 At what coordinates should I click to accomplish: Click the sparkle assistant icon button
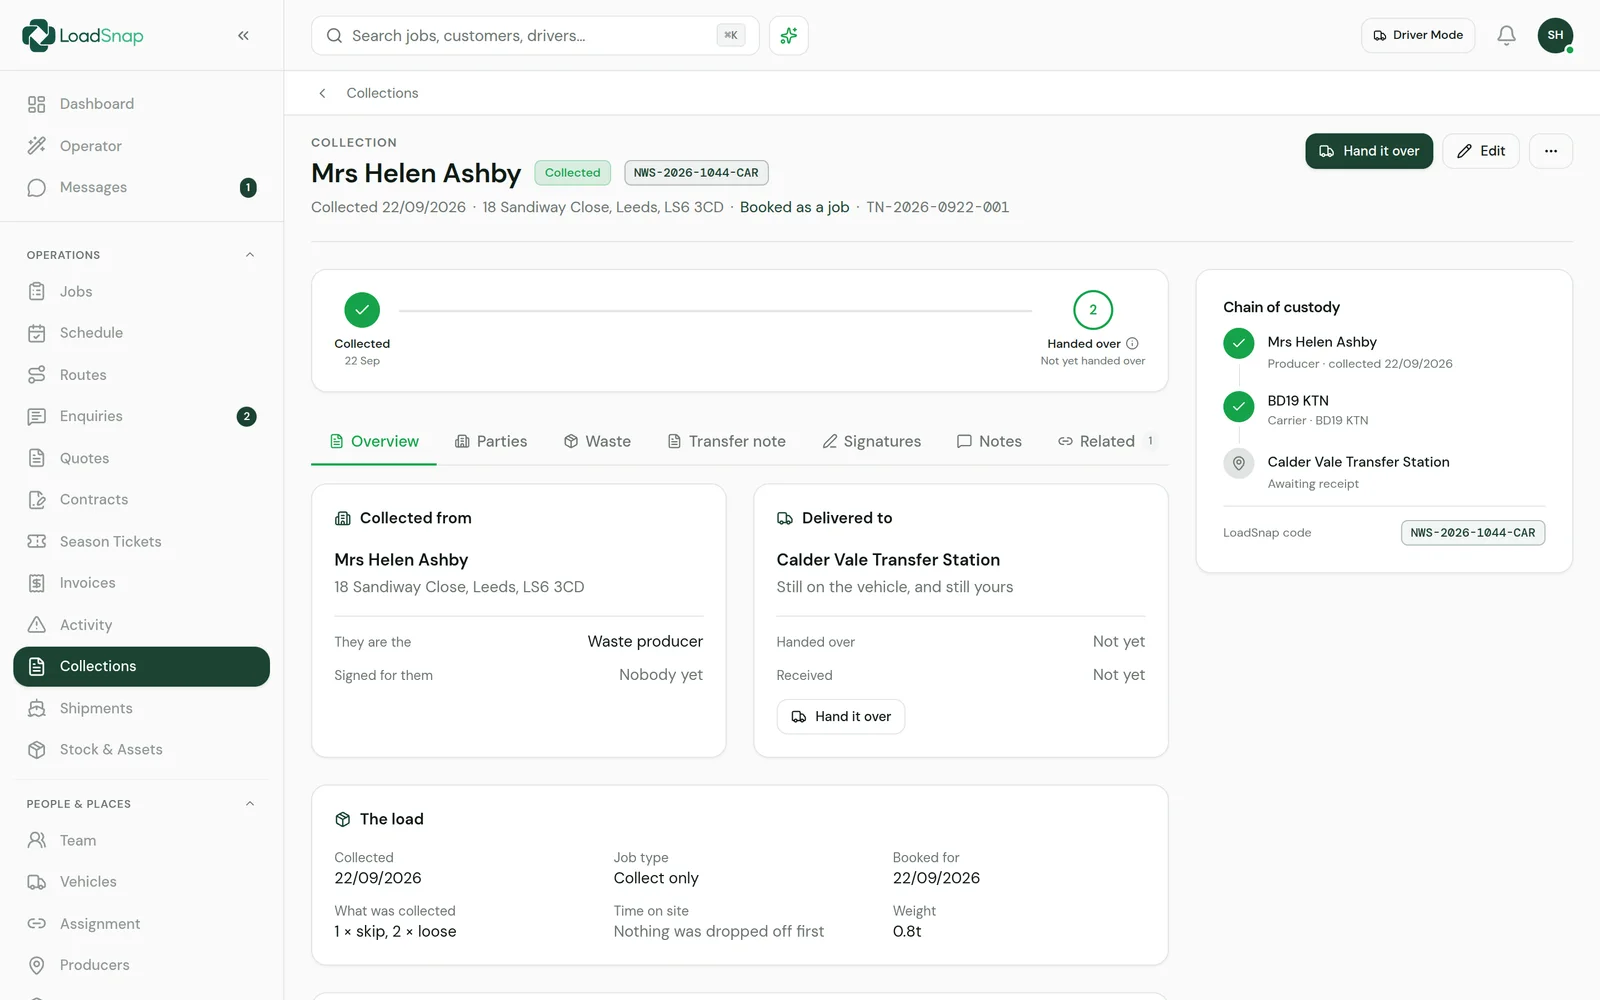pyautogui.click(x=789, y=36)
